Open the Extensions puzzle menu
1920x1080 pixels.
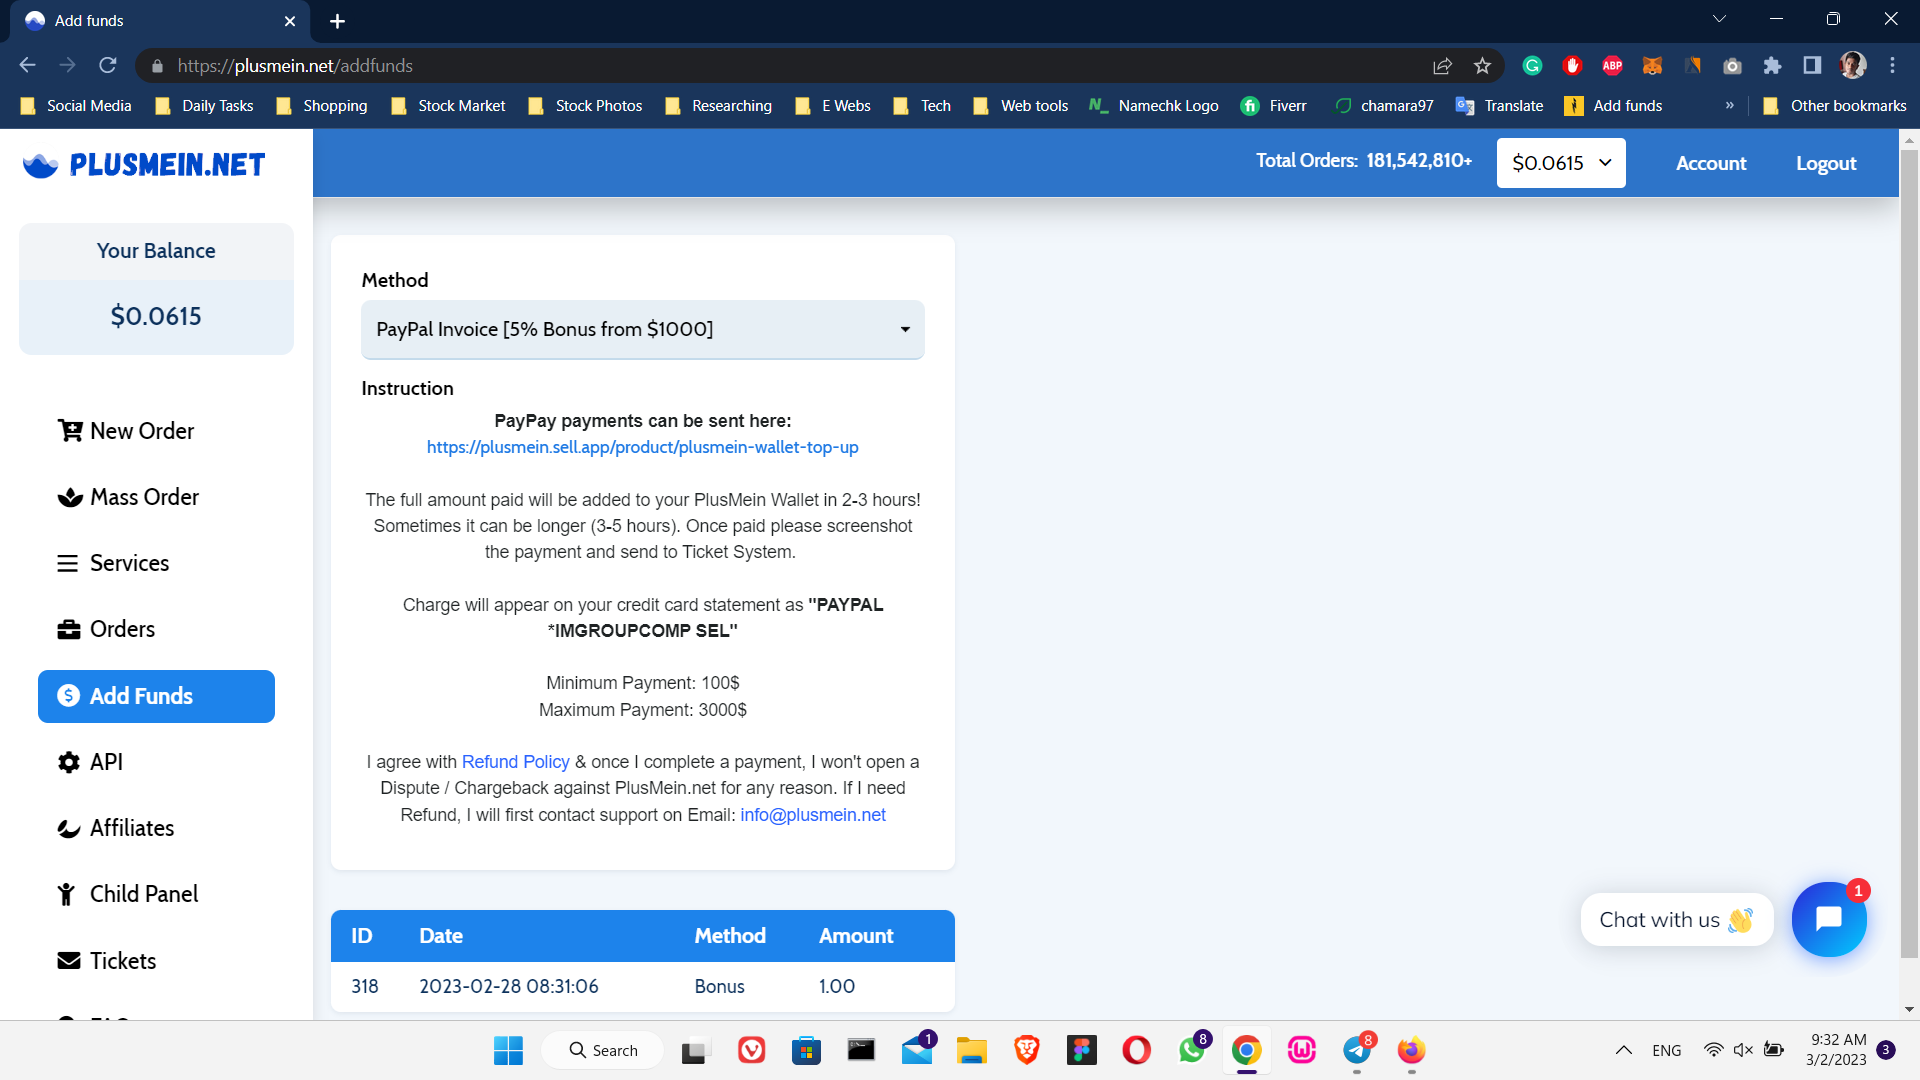[x=1772, y=66]
